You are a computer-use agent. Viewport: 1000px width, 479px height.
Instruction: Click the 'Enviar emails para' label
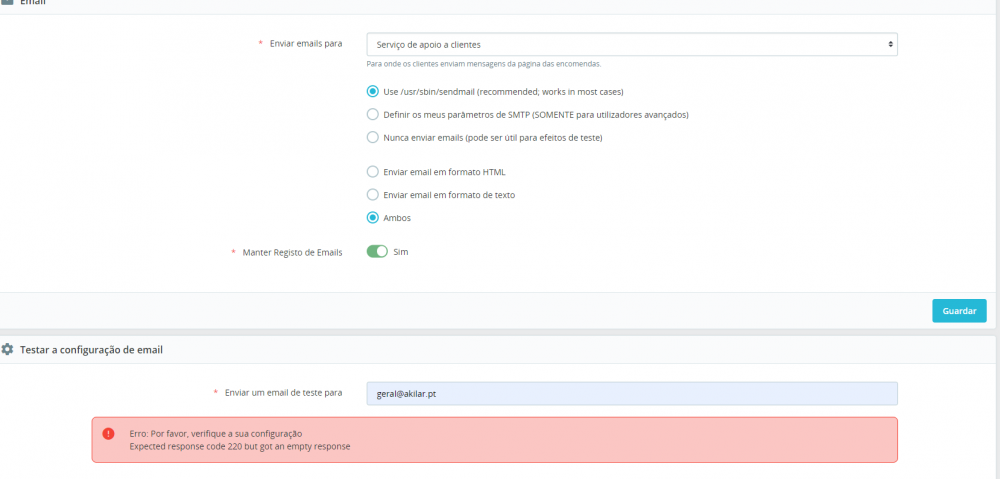[x=306, y=44]
